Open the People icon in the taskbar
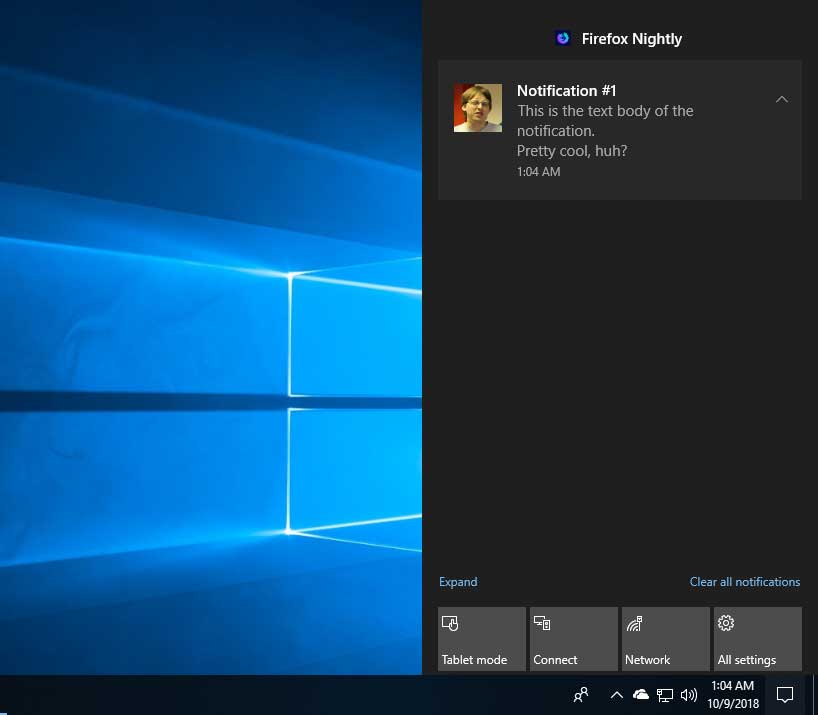818x715 pixels. tap(580, 694)
